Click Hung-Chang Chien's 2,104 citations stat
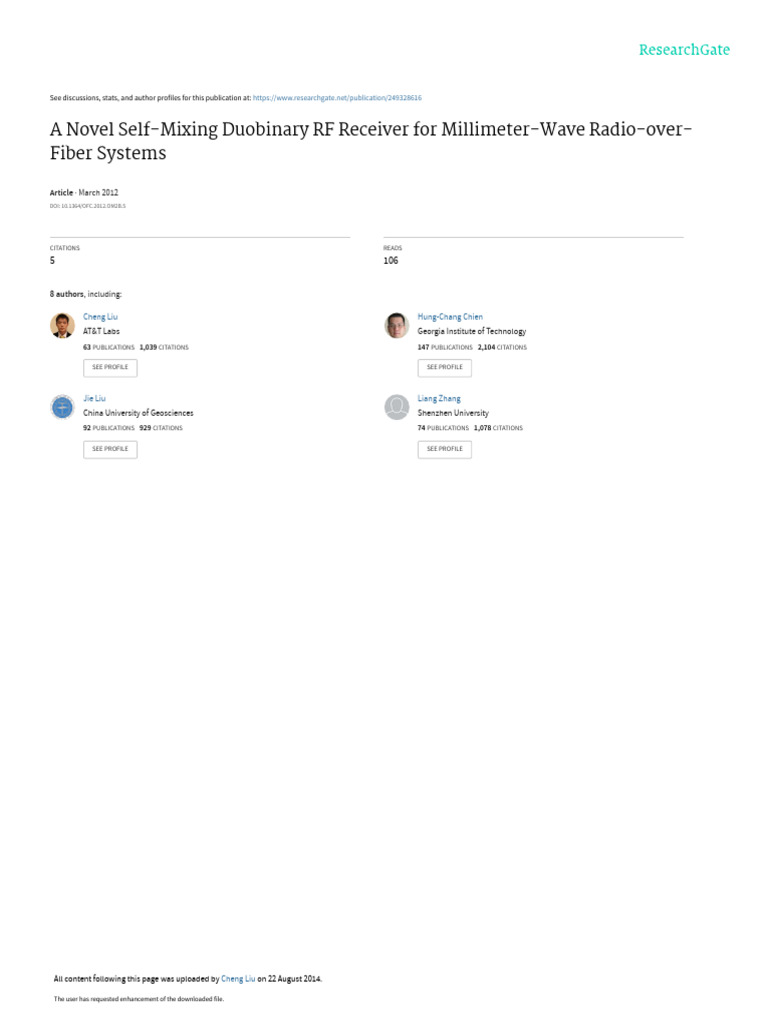 [x=502, y=347]
